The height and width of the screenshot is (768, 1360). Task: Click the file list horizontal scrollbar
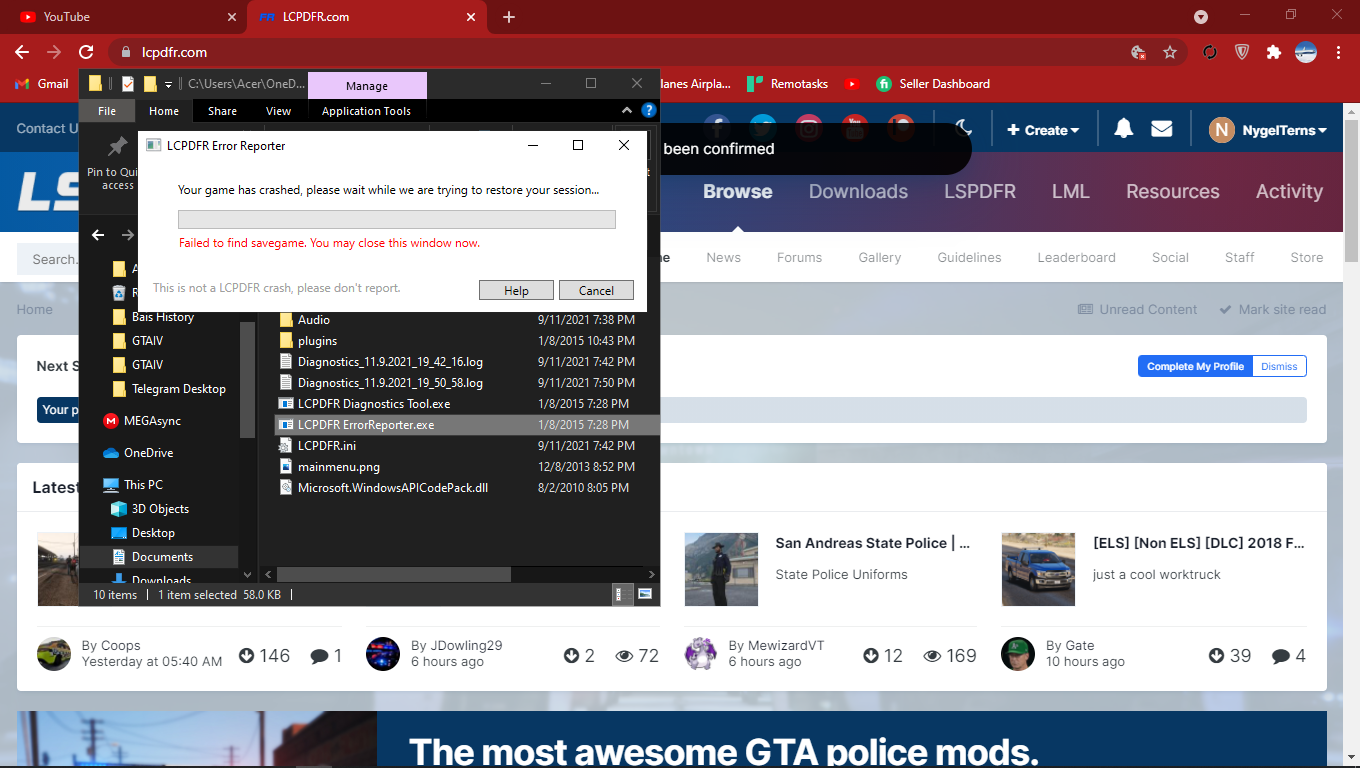tap(394, 575)
